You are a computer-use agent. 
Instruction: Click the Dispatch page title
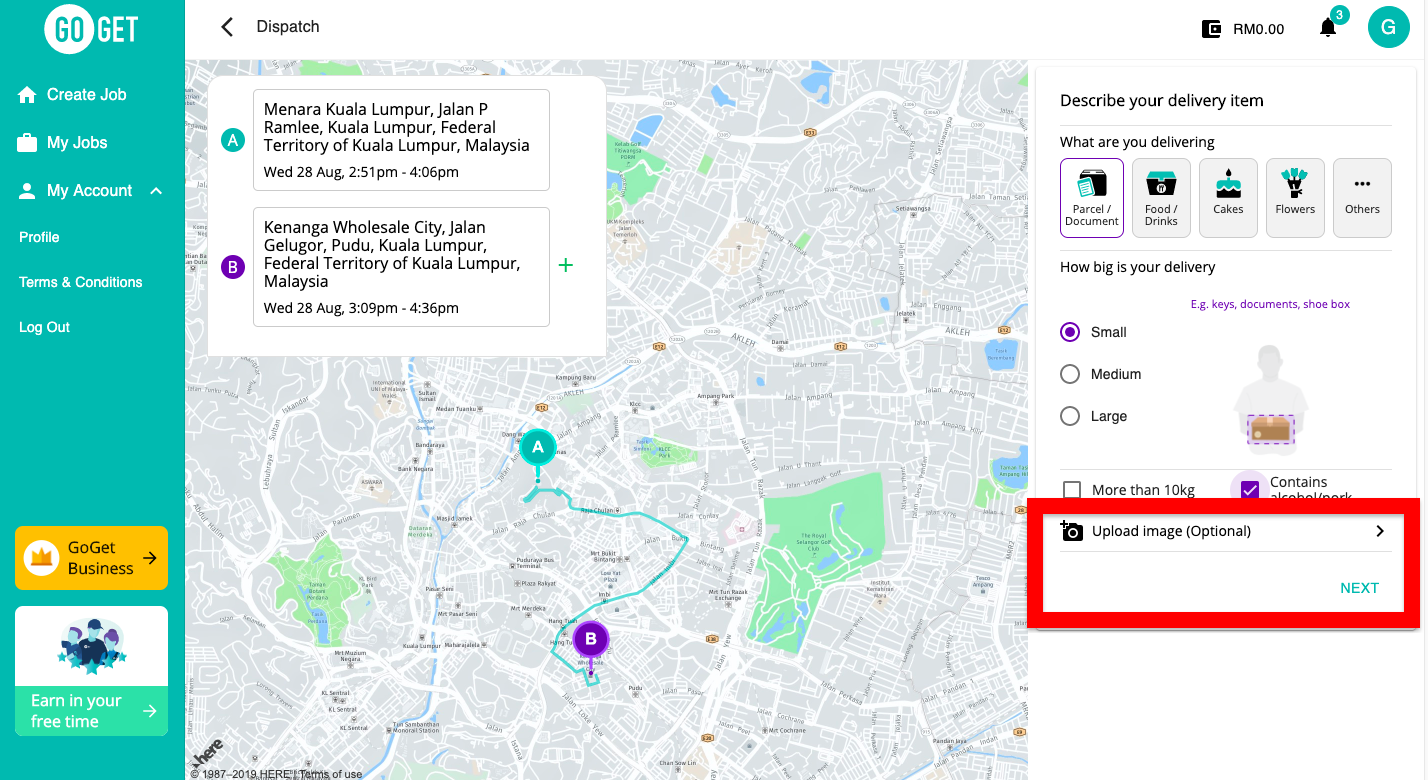pyautogui.click(x=288, y=26)
